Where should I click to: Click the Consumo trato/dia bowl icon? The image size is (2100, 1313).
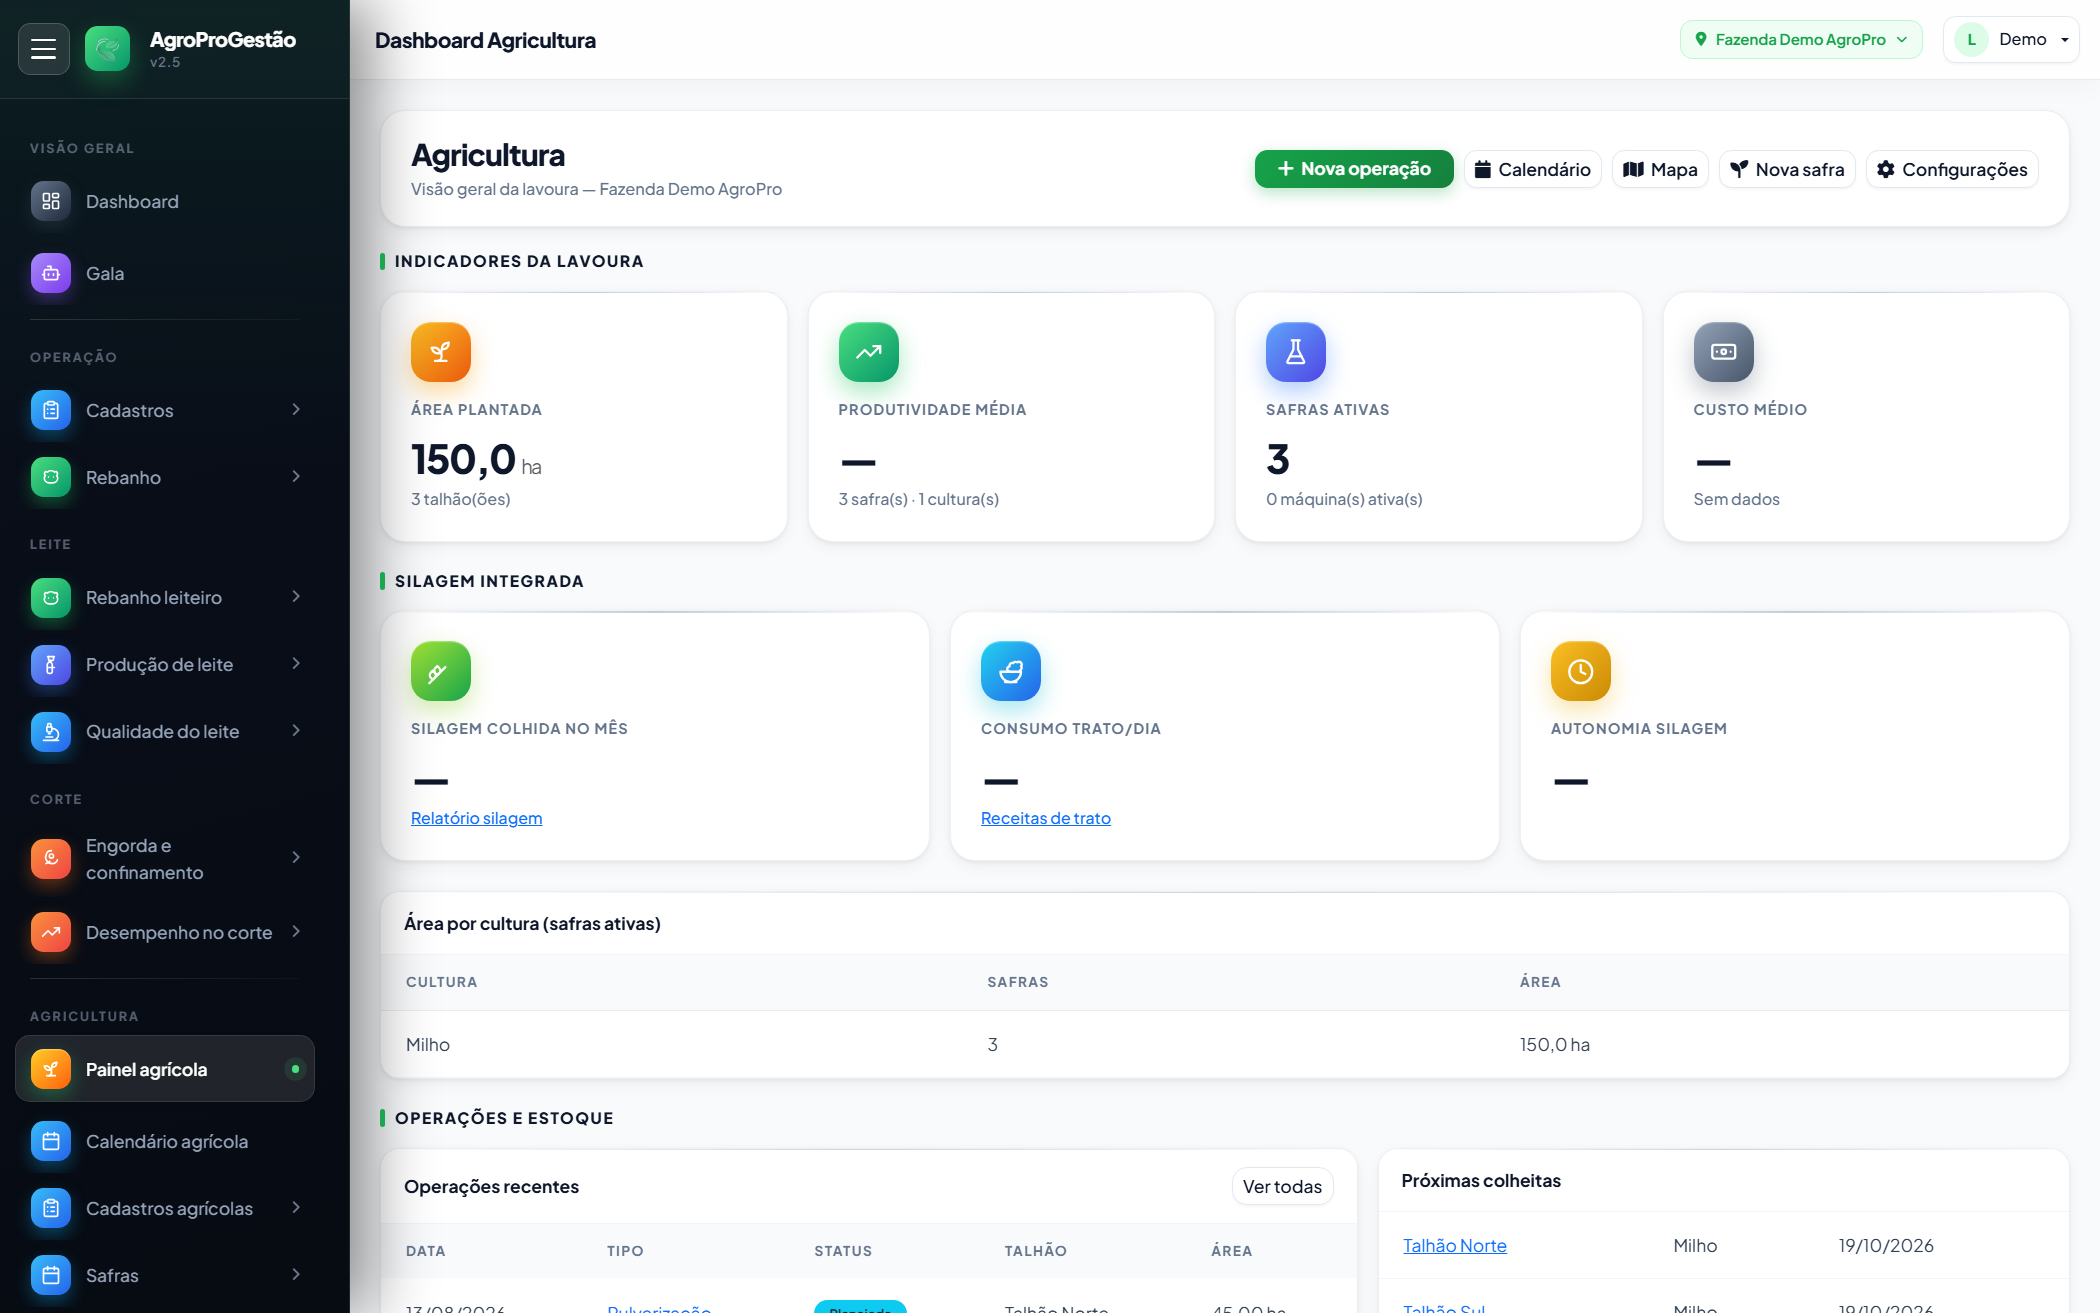1011,671
